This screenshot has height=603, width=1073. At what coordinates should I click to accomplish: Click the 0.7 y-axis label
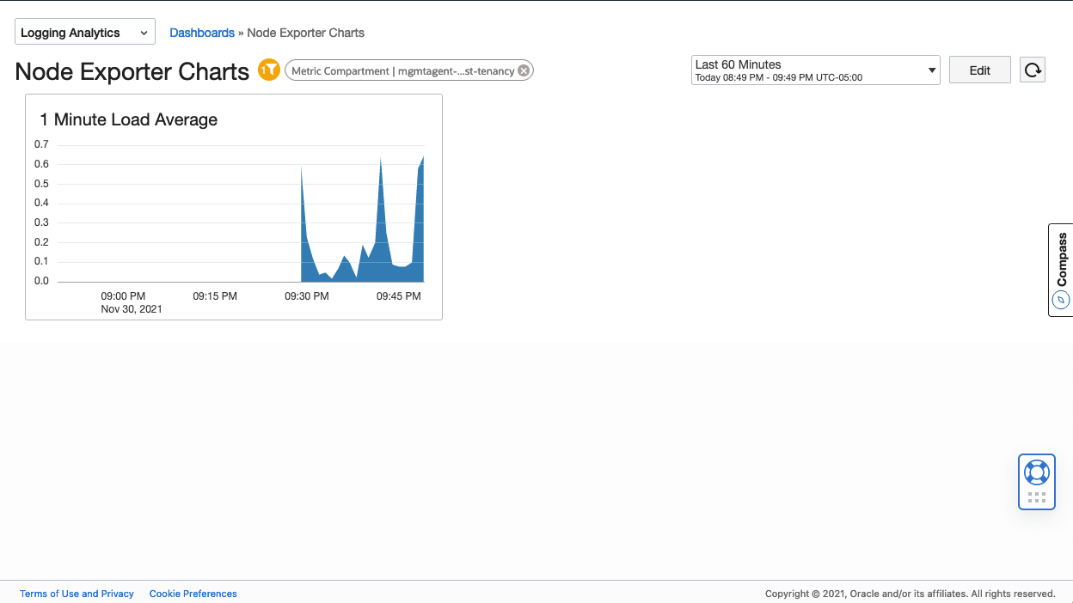[42, 144]
